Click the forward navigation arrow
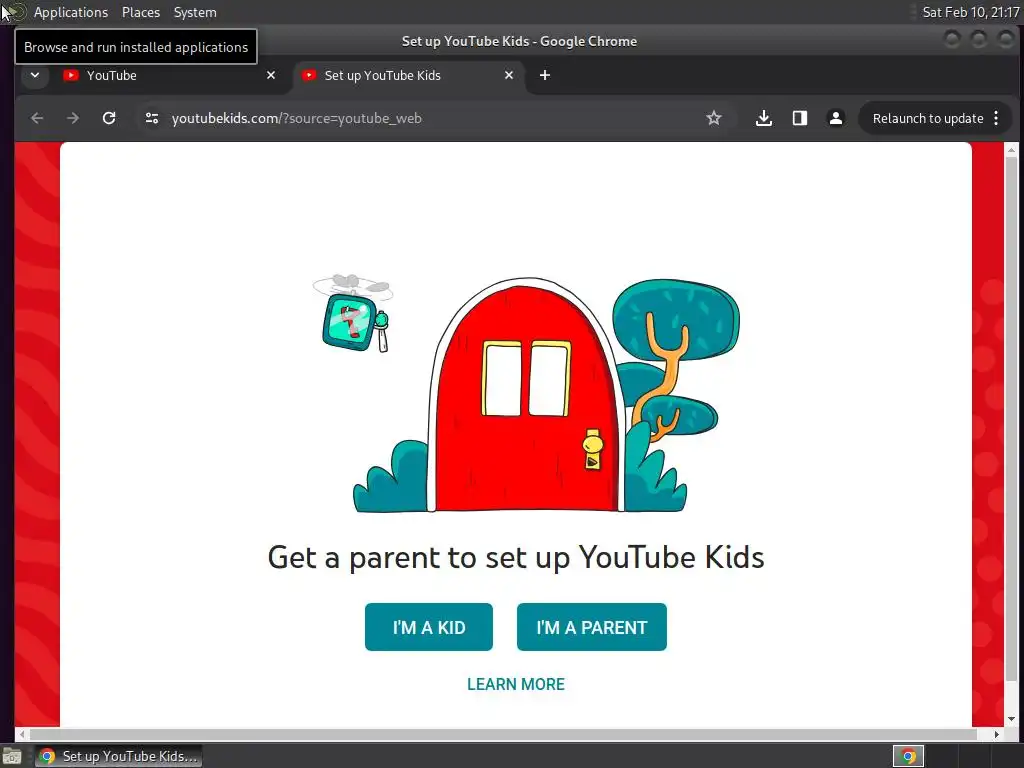The height and width of the screenshot is (768, 1024). coord(72,118)
